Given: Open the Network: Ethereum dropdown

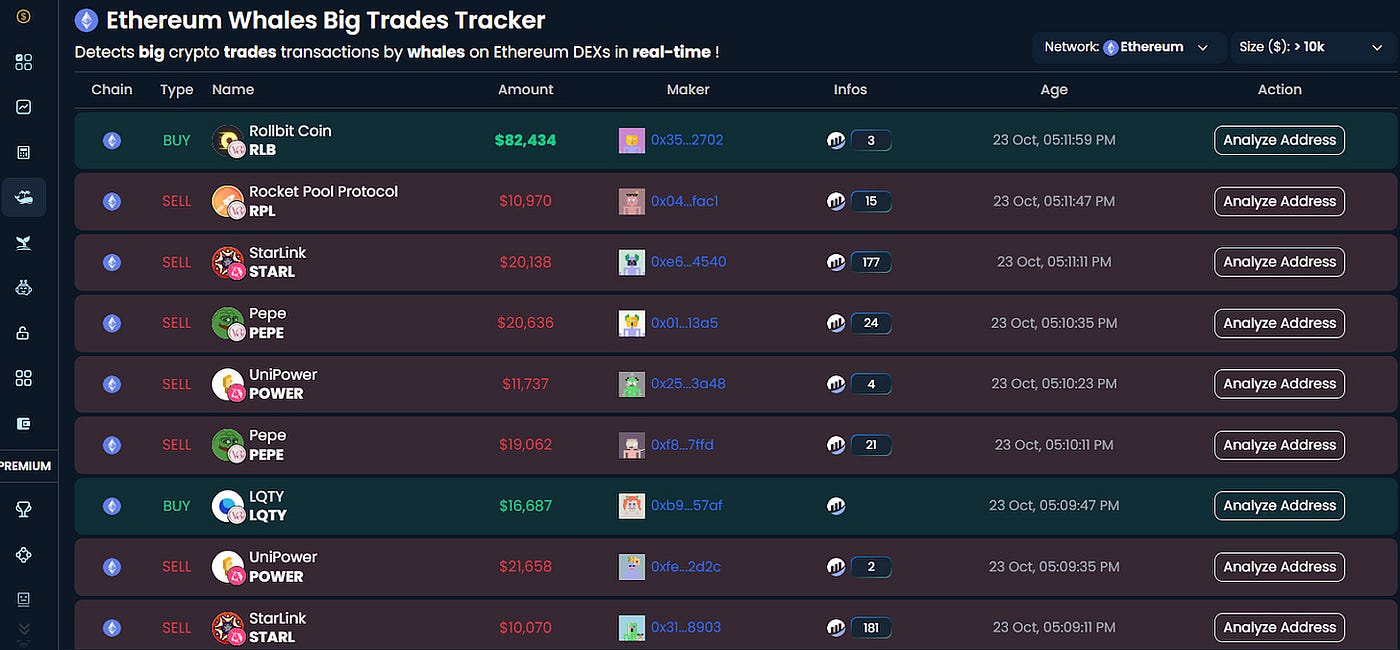Looking at the screenshot, I should (1128, 46).
